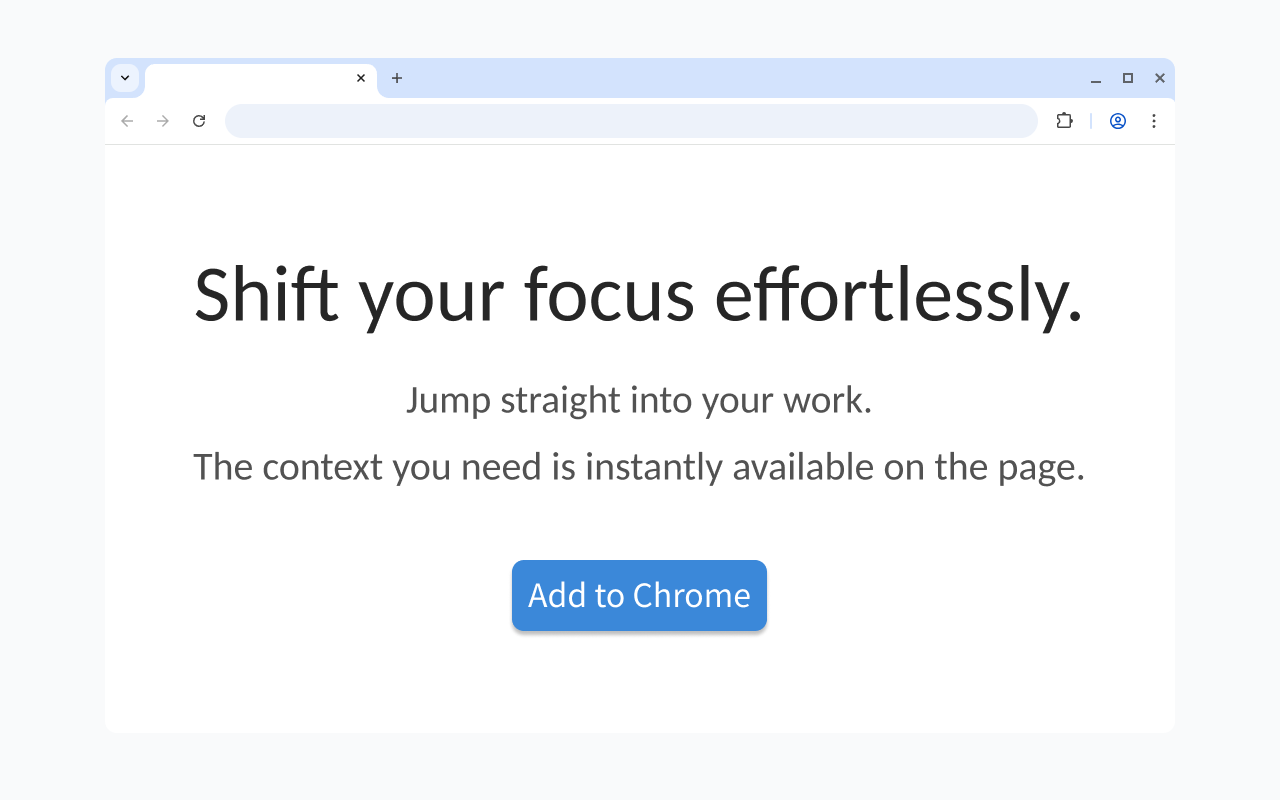Reload the page with refresh icon

(199, 121)
